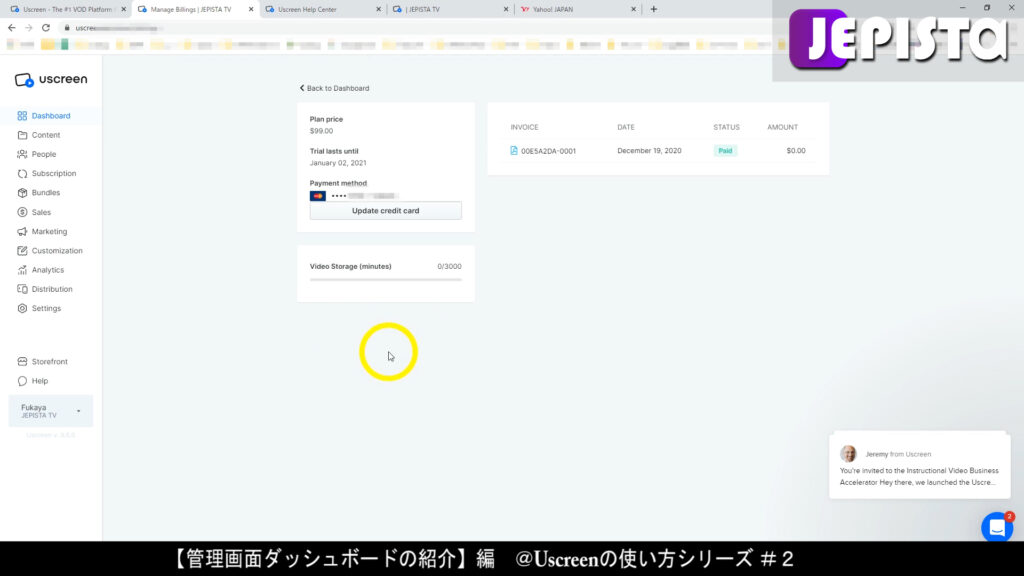Click browser back arrow
This screenshot has height=576, width=1024.
tap(12, 28)
